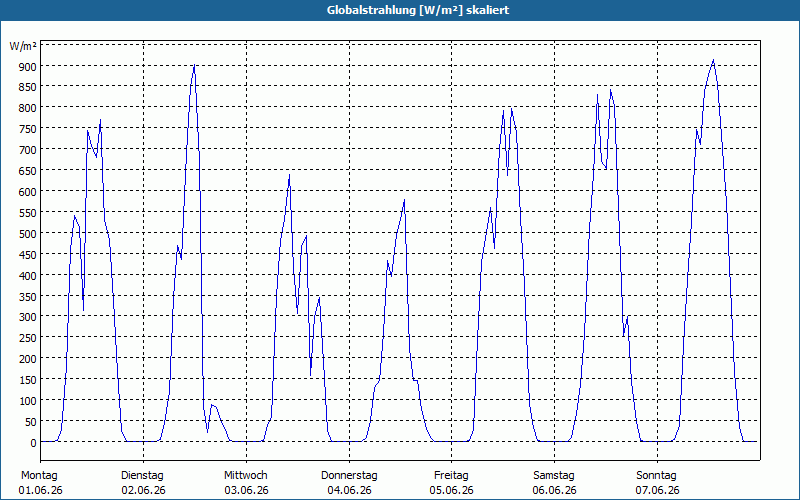Click the '750' y-axis label
This screenshot has width=800, height=500.
(x=28, y=129)
